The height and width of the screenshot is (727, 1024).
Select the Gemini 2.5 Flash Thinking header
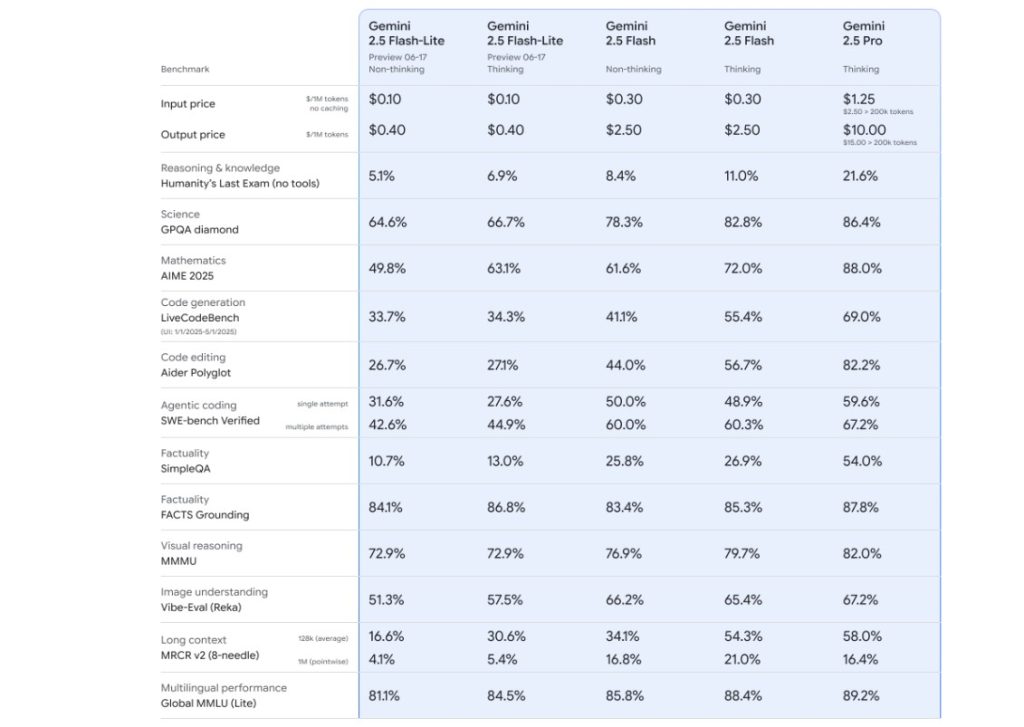point(749,33)
